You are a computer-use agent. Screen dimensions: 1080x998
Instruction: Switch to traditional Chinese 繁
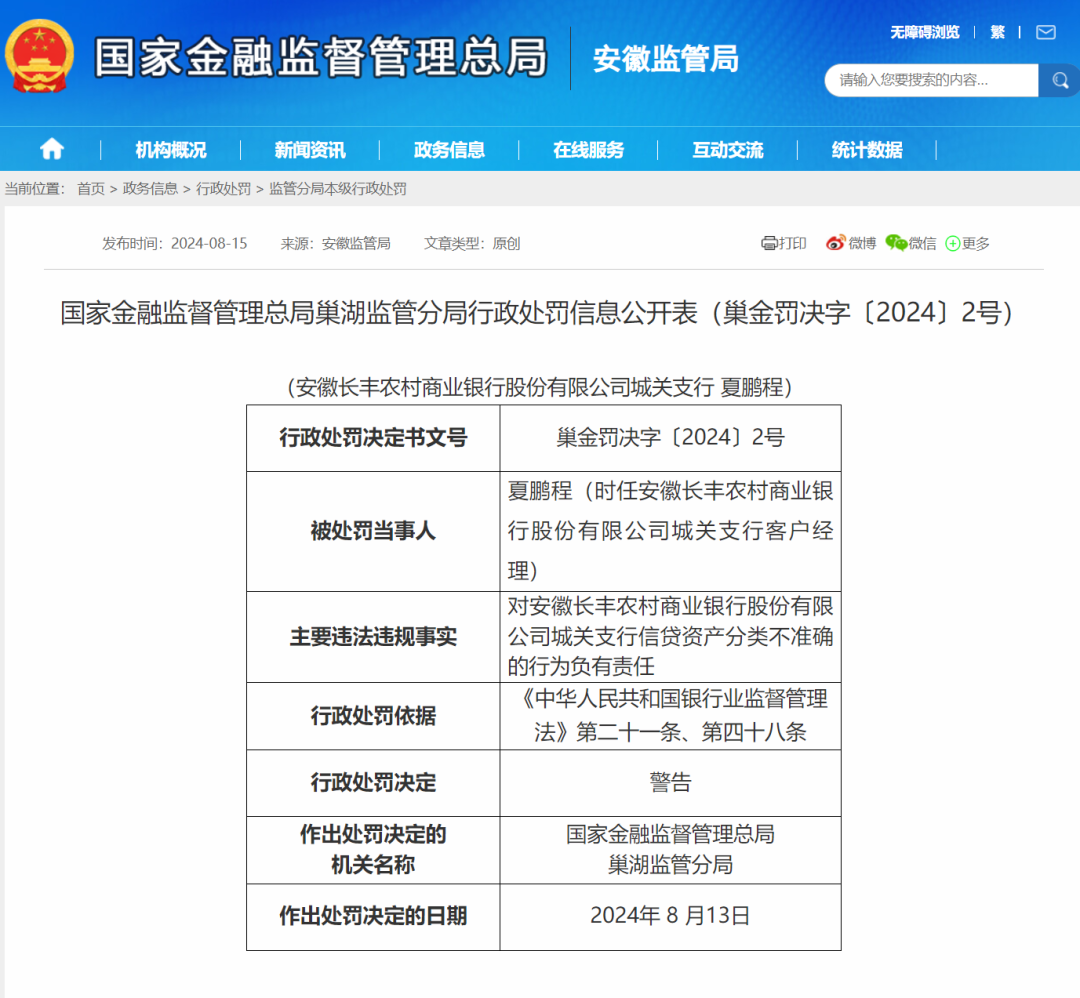[997, 32]
